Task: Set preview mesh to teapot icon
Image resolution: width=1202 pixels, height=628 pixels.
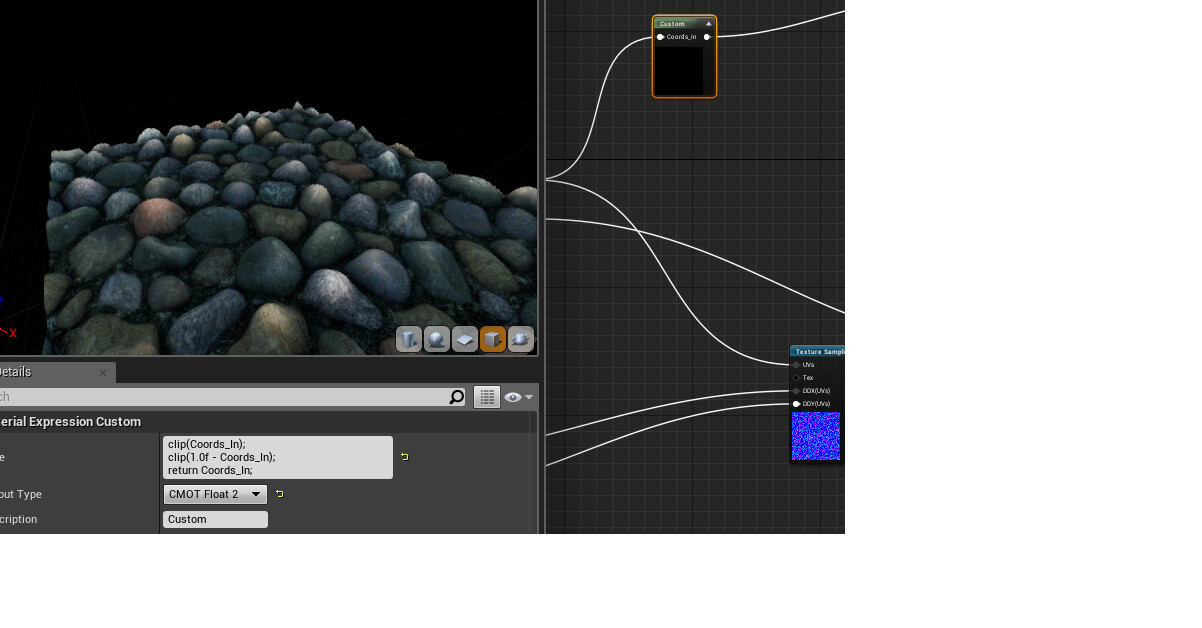Action: coord(520,340)
